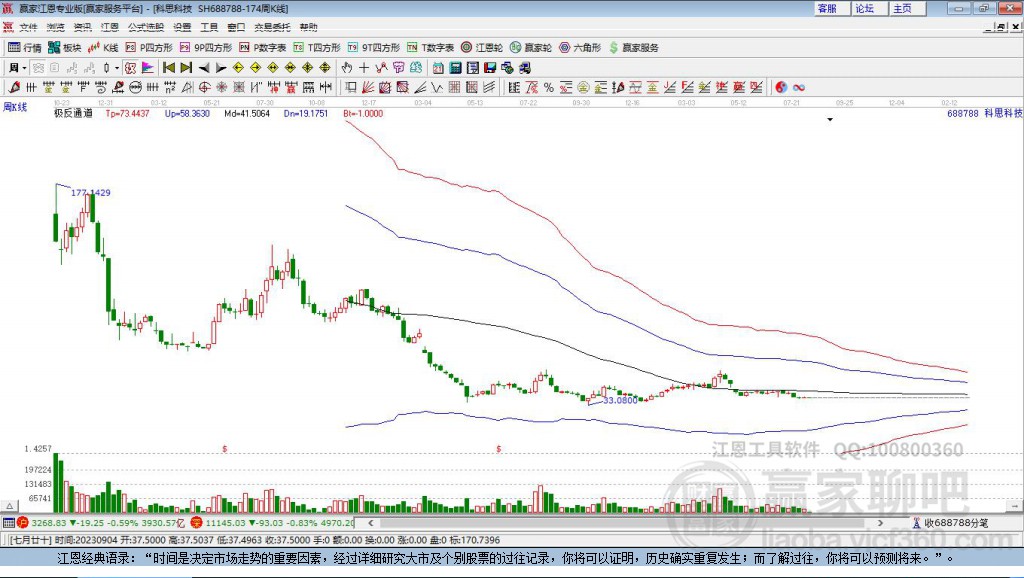Click the 主页 homepage button

click(907, 8)
